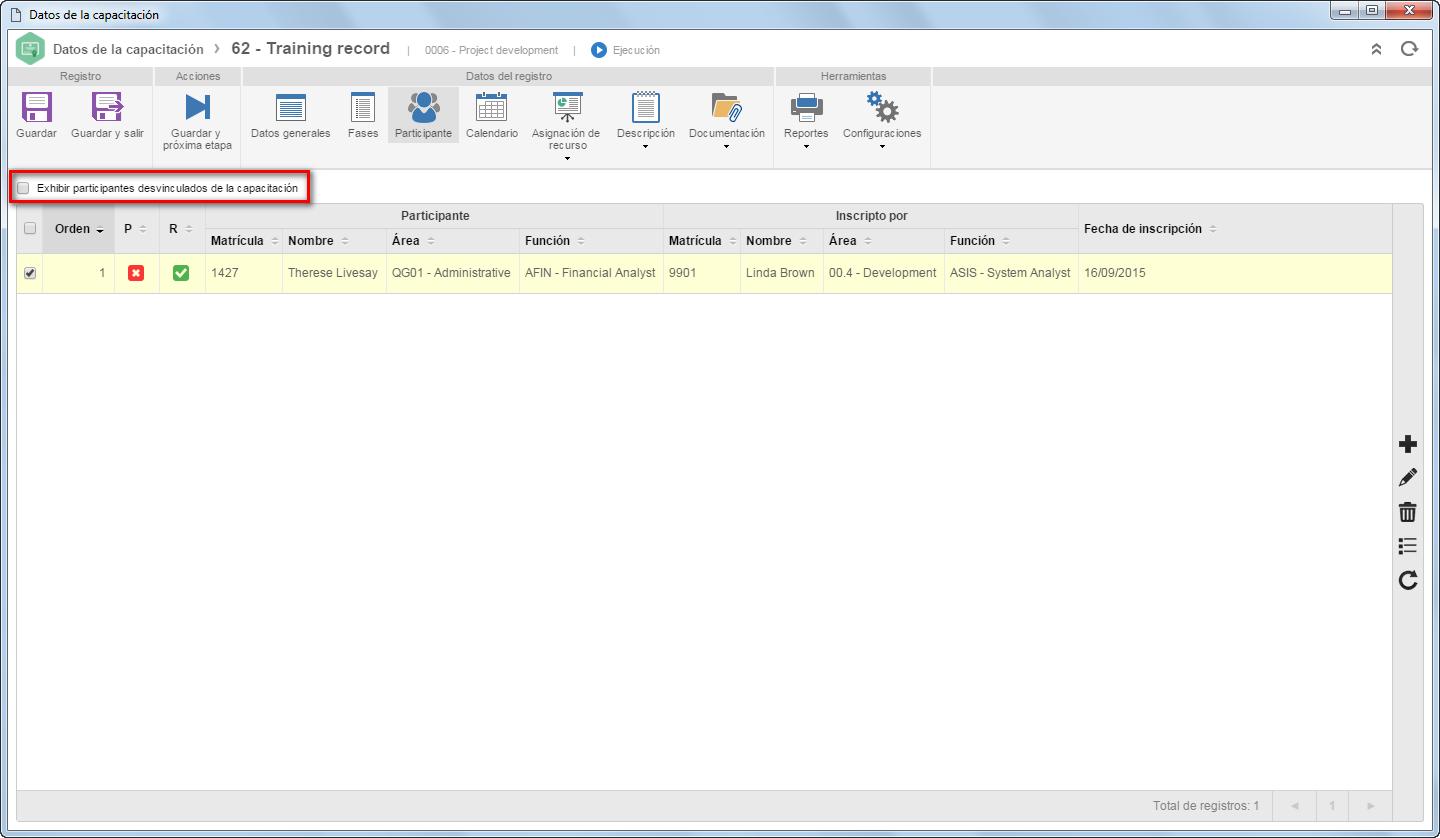Screen dimensions: 1440x838
Task: Go to previous page arrow
Action: 1294,805
